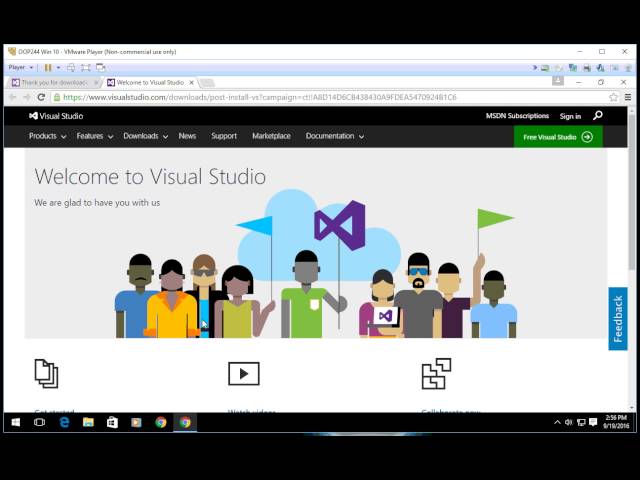Open the News page
The width and height of the screenshot is (640, 480).
click(187, 136)
